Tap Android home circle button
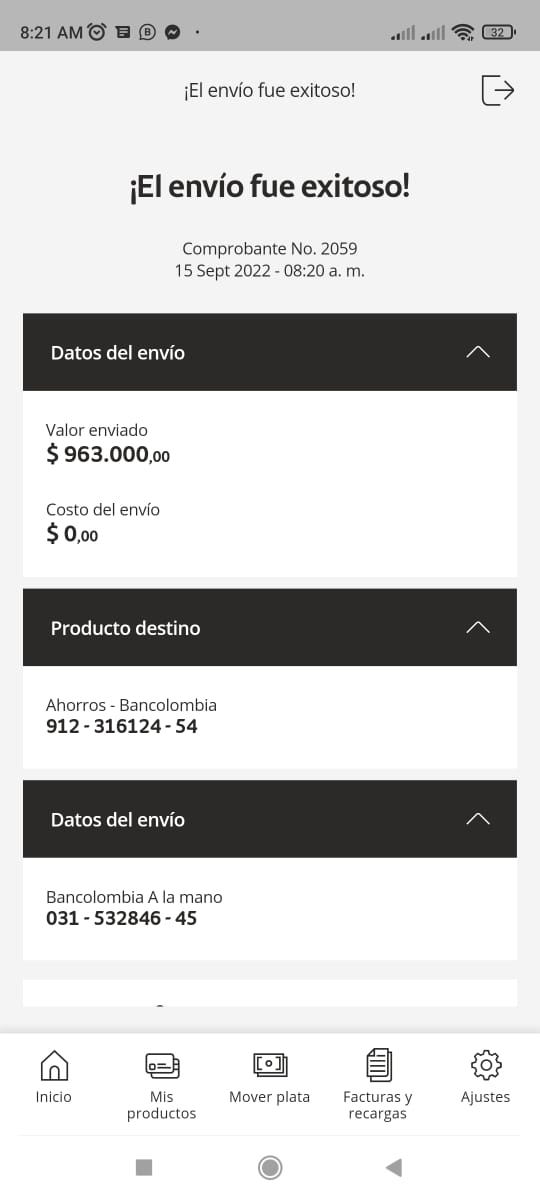540x1200 pixels. pos(270,1167)
